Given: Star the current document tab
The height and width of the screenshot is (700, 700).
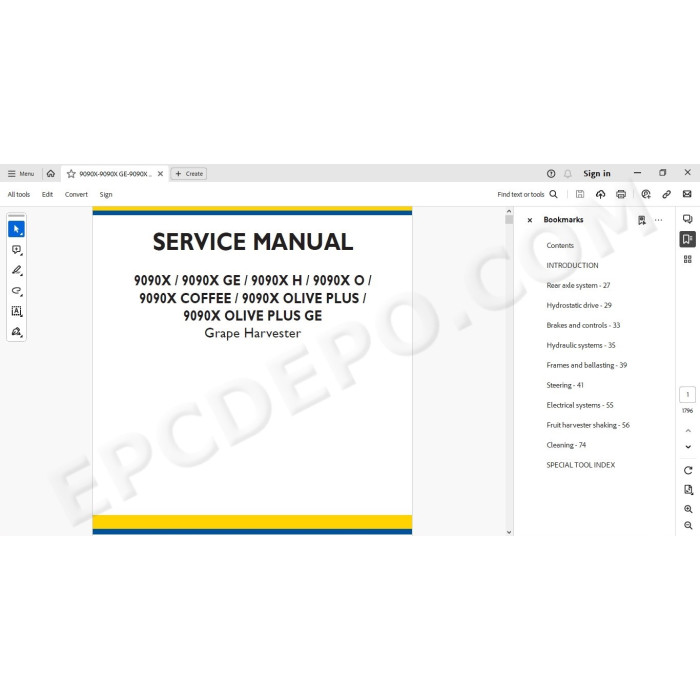Looking at the screenshot, I should (71, 174).
